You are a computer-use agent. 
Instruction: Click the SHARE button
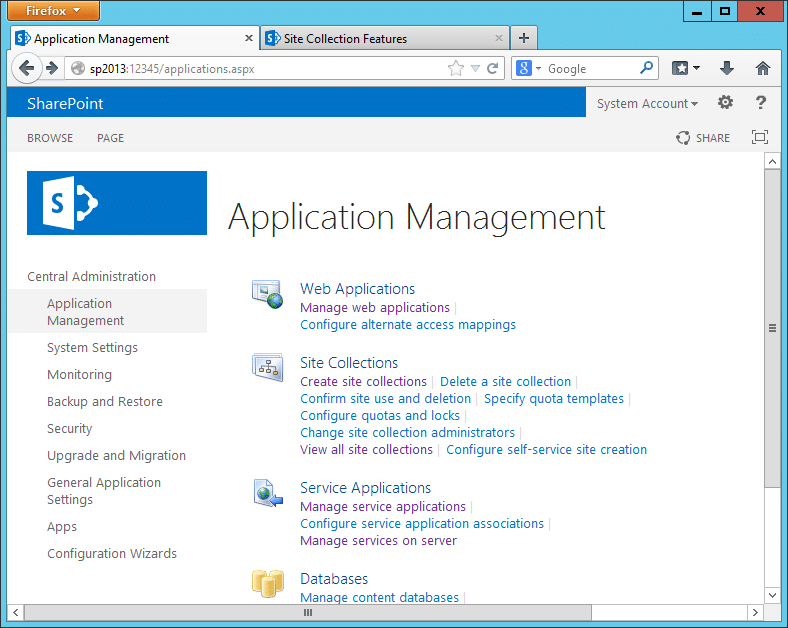(x=703, y=138)
